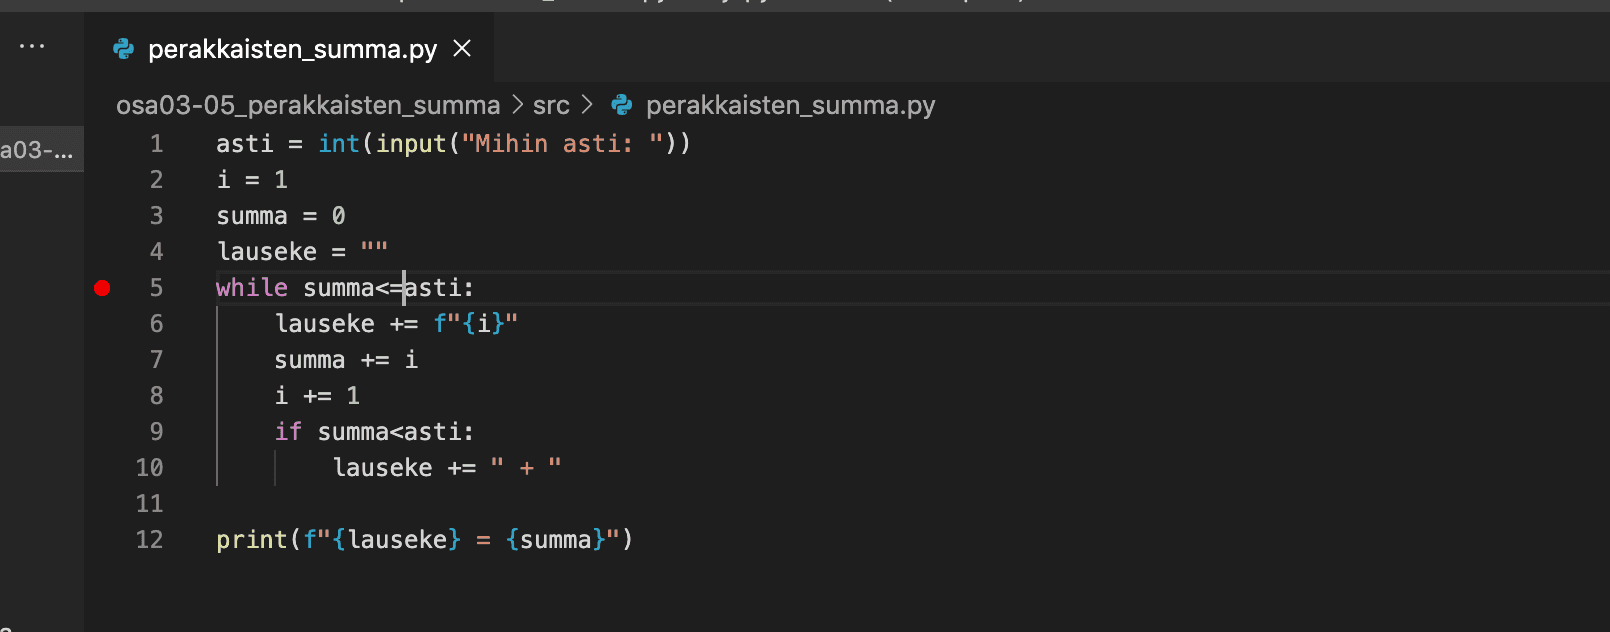
Task: Click the " + " string on line 10
Action: (526, 468)
